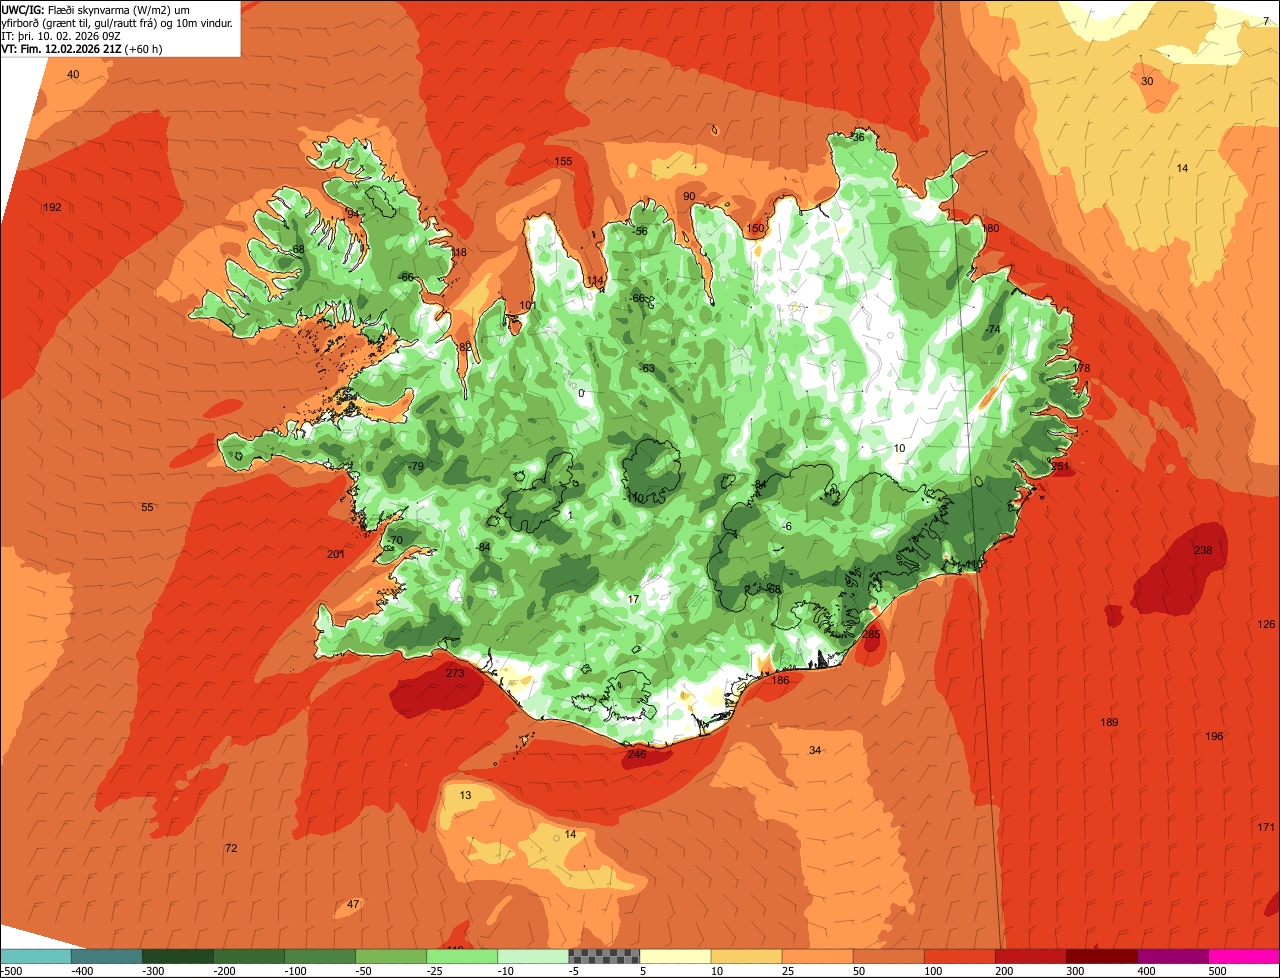Screen dimensions: 1280x978
Task: Click the '300' legend scale label
Action: pyautogui.click(x=1076, y=970)
